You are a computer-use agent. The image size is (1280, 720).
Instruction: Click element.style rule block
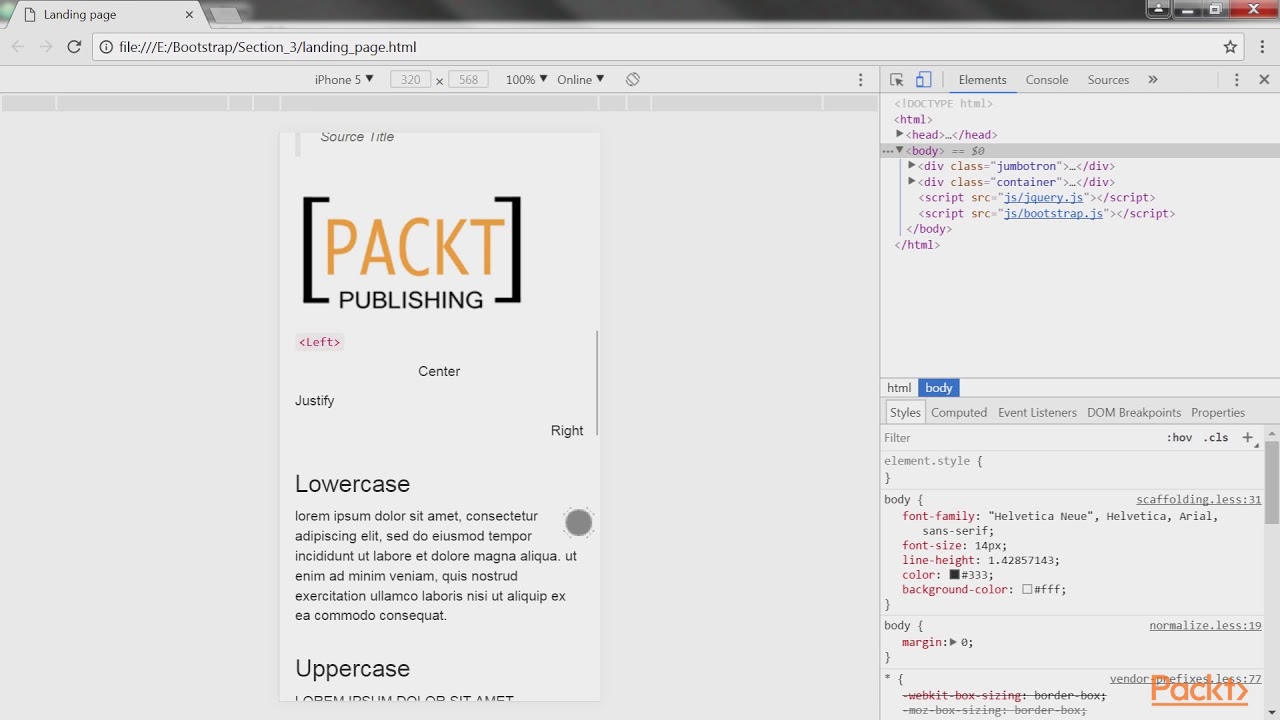[x=1073, y=469]
